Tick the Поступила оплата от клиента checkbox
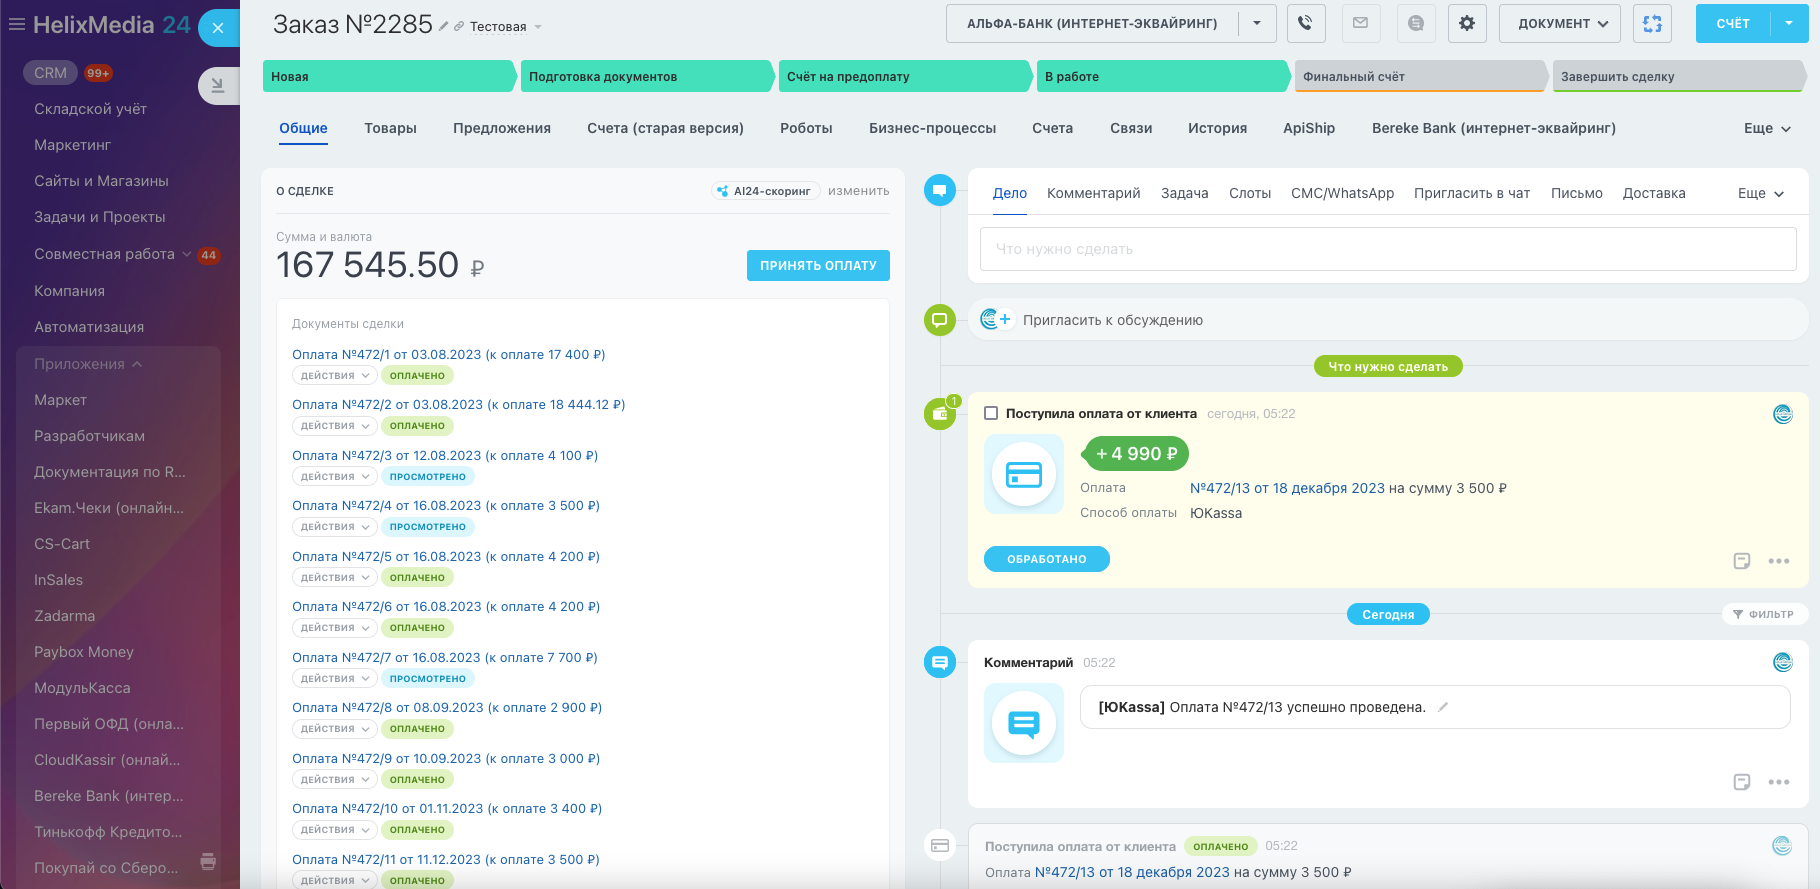 [991, 413]
